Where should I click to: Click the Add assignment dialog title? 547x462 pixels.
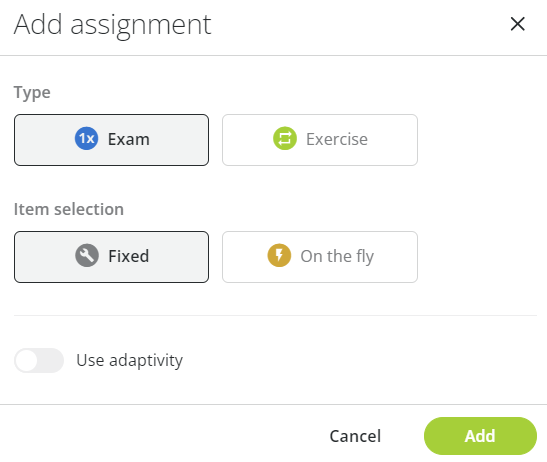point(112,25)
